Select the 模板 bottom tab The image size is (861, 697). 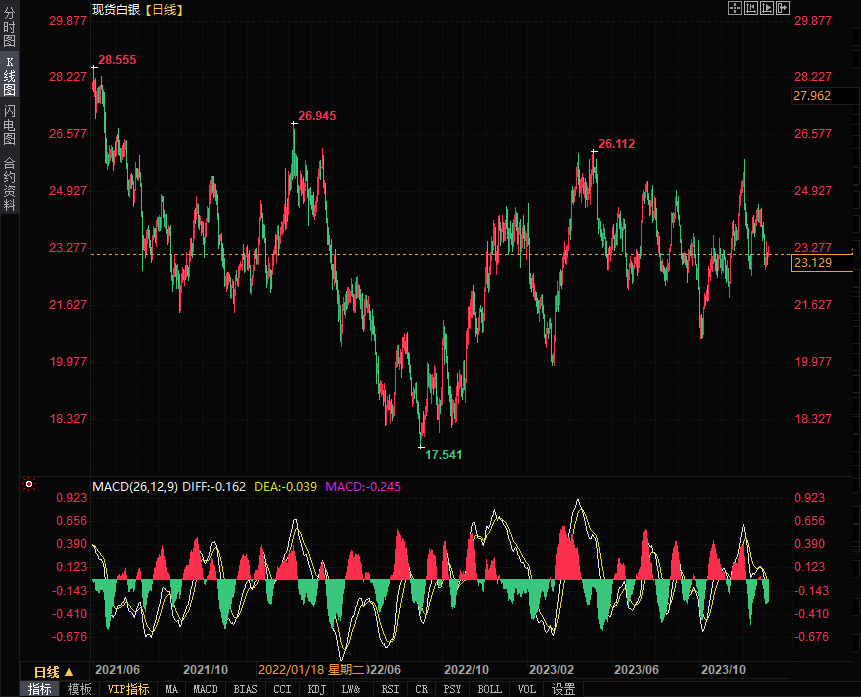80,689
